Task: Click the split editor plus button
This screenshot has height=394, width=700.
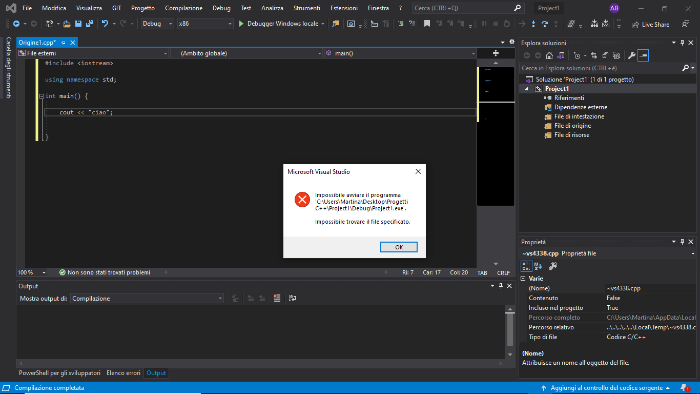Action: (x=496, y=53)
